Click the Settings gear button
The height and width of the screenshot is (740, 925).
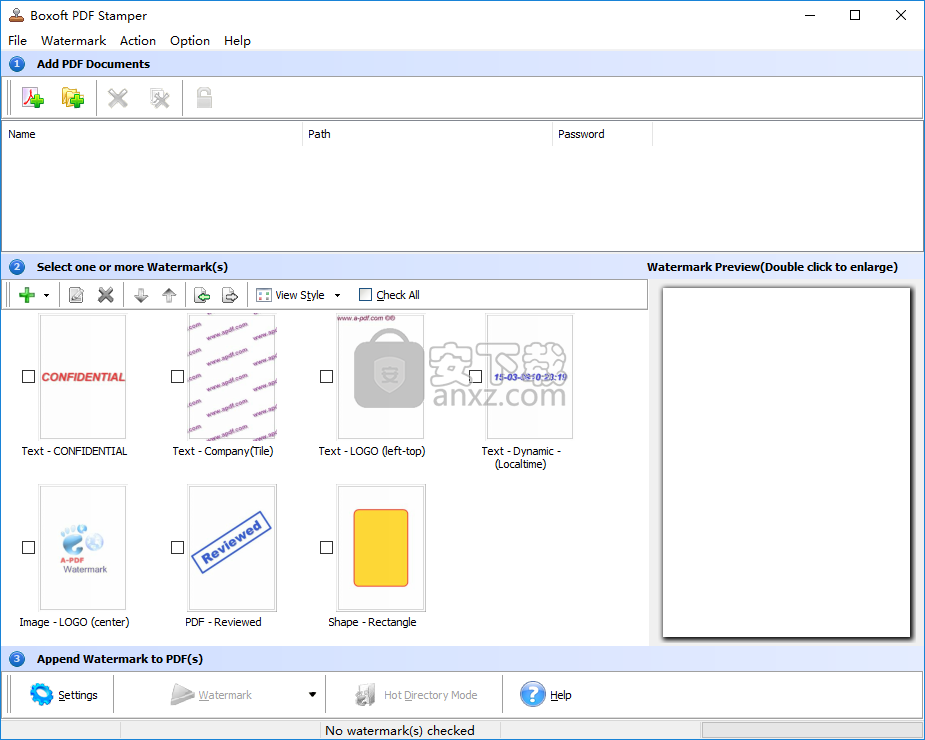[x=64, y=695]
